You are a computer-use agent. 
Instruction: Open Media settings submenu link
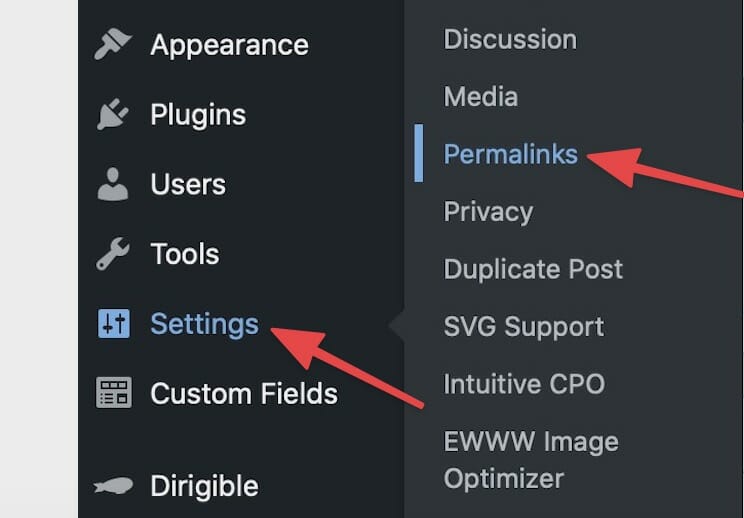(x=481, y=96)
